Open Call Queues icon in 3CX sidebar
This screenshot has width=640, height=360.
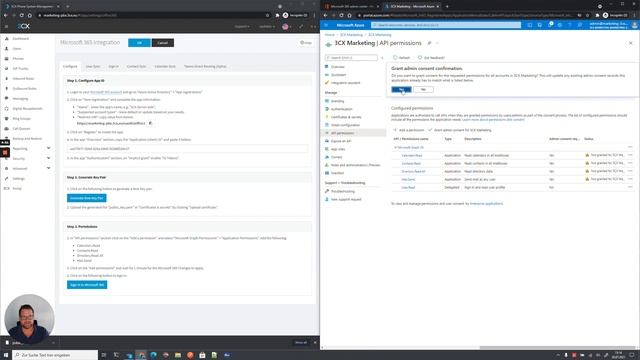pyautogui.click(x=7, y=129)
